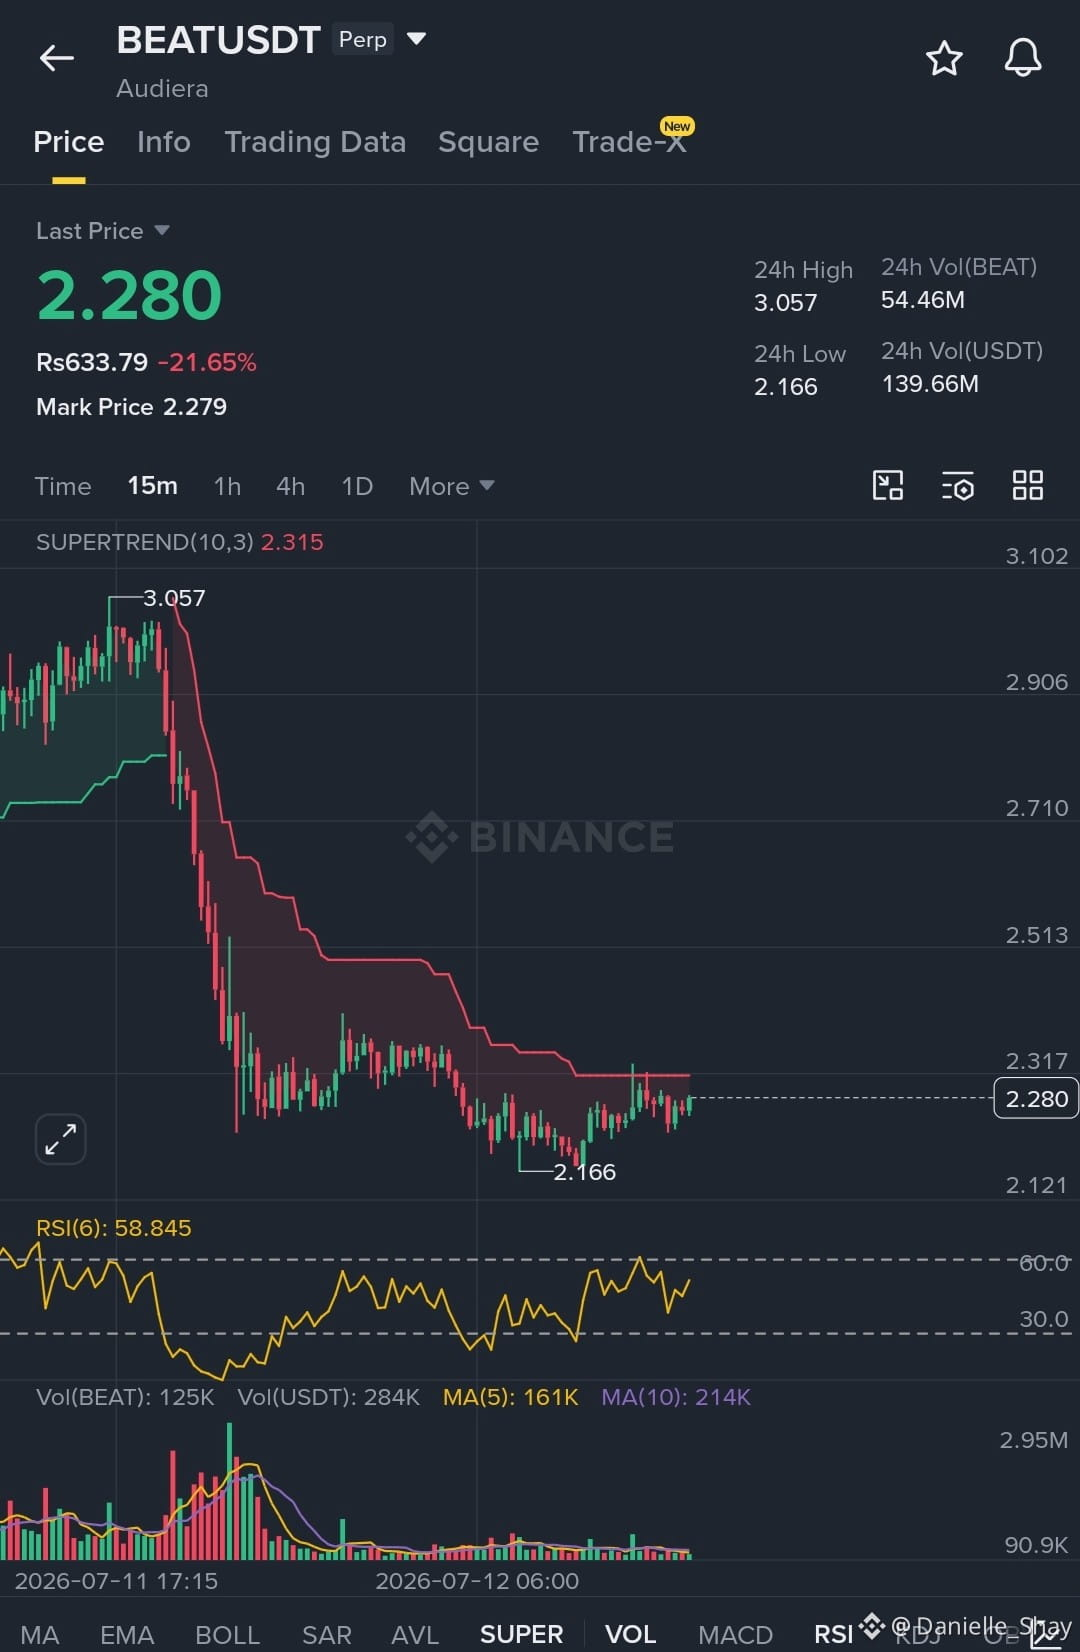1080x1652 pixels.
Task: Open the chart drawing tools icon
Action: coord(888,486)
